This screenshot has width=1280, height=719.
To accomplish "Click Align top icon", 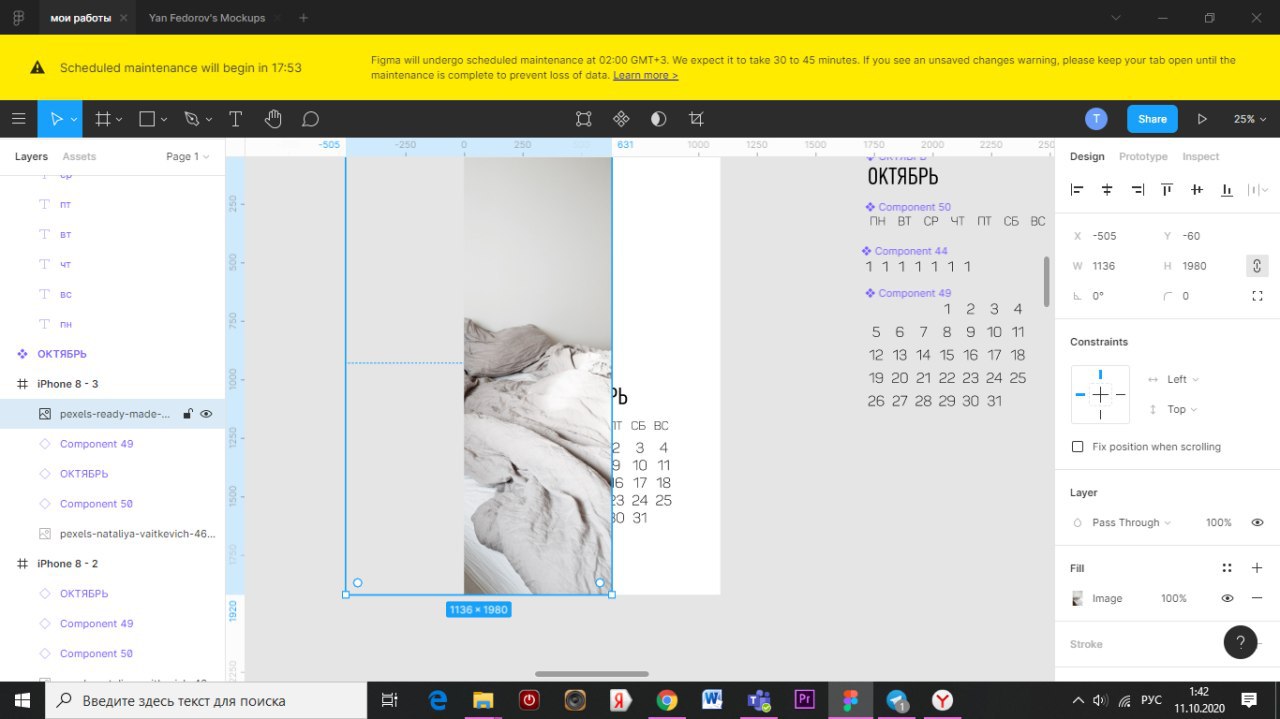I will (x=1167, y=190).
